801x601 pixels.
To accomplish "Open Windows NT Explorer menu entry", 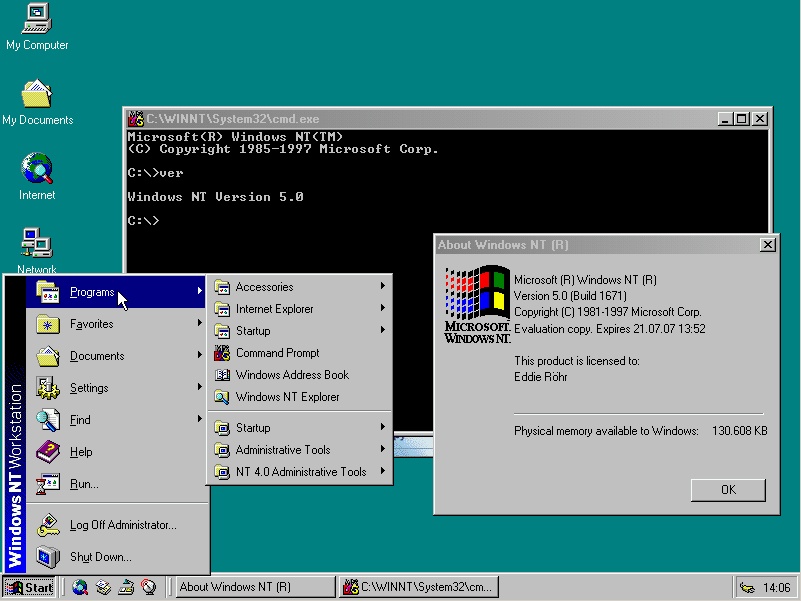I will click(287, 397).
